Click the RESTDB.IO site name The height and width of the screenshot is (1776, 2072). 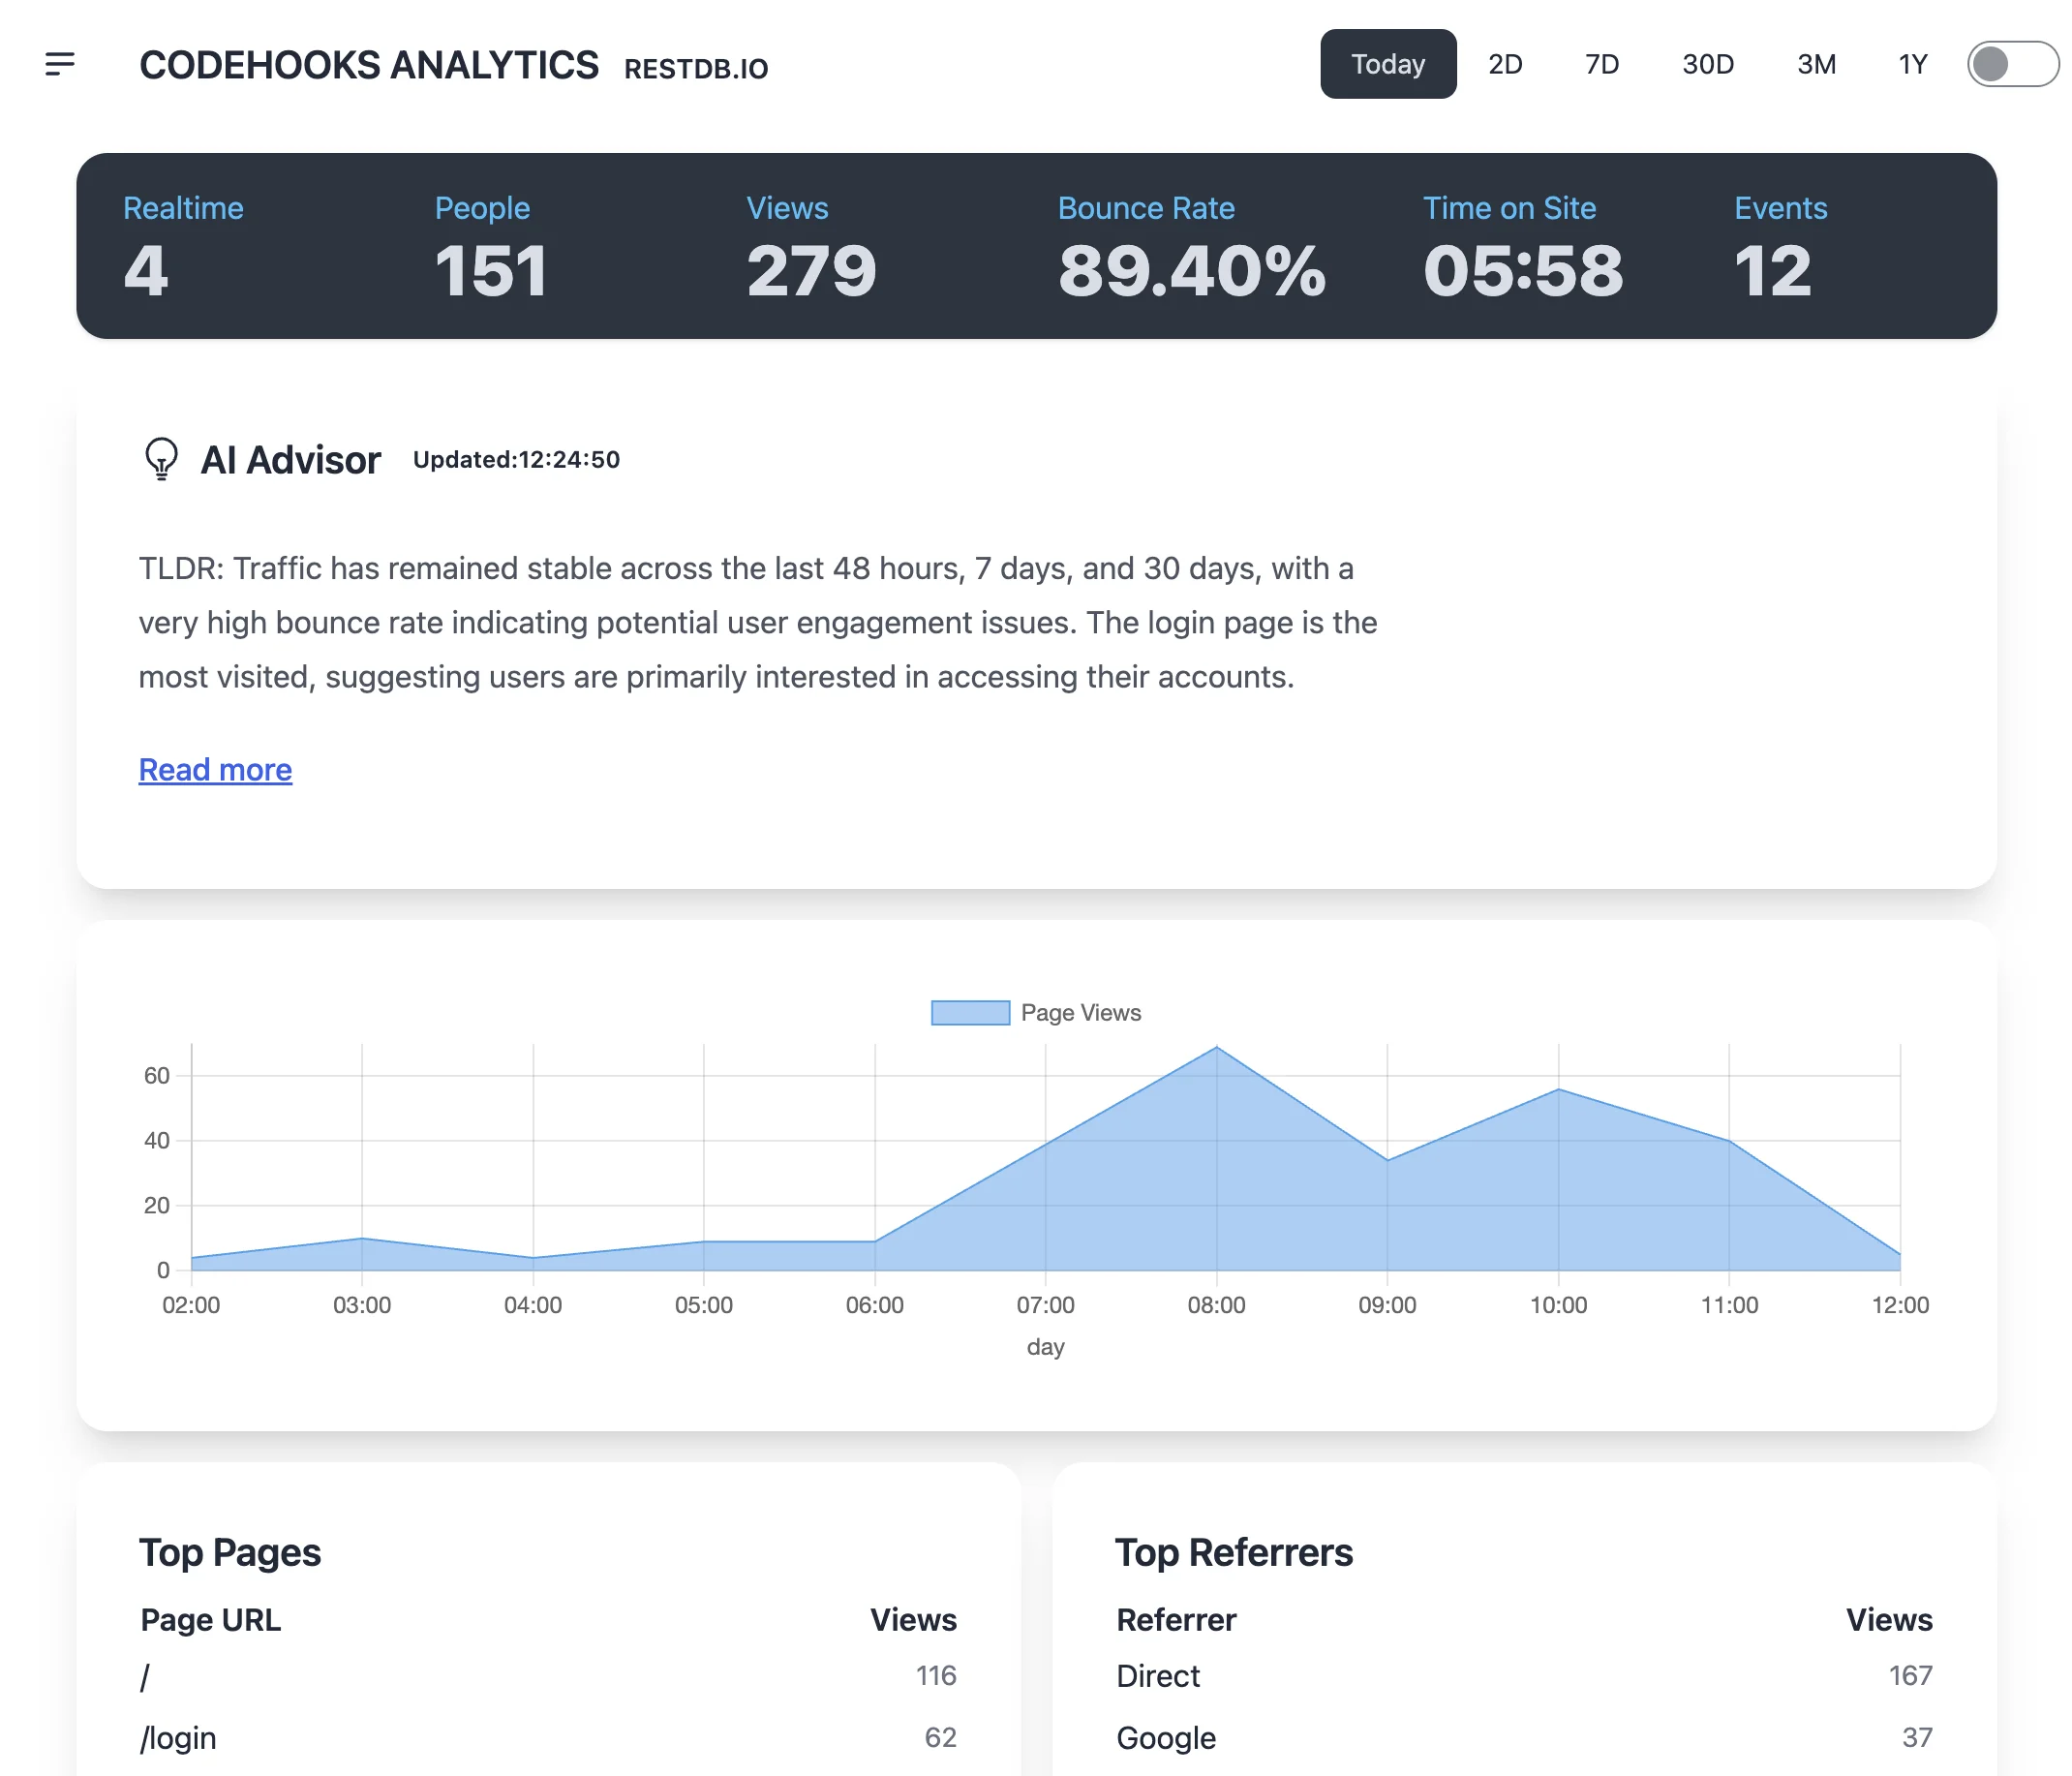point(696,69)
